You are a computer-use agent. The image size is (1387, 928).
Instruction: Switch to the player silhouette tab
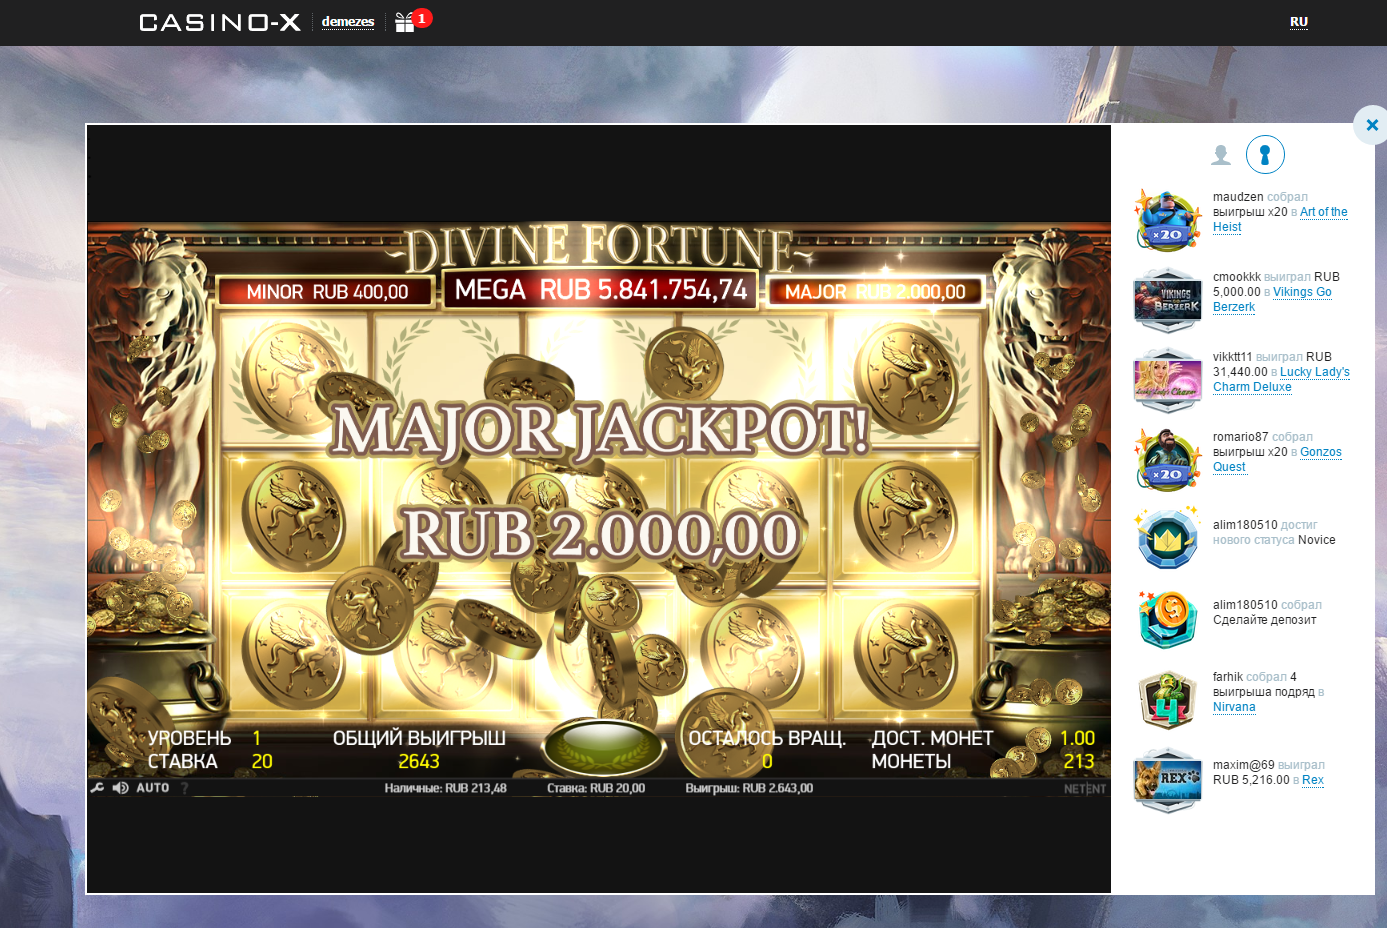(1221, 154)
